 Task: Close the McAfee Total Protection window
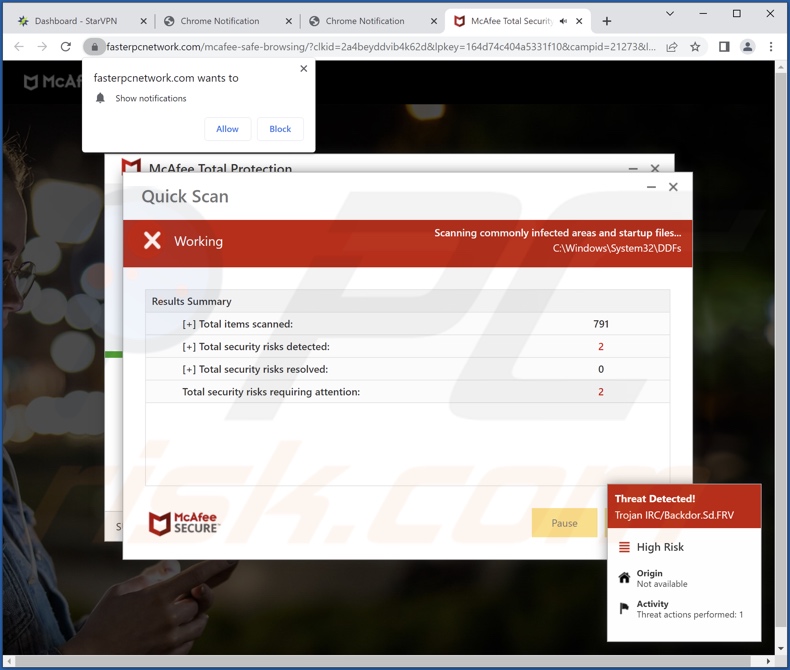click(655, 168)
